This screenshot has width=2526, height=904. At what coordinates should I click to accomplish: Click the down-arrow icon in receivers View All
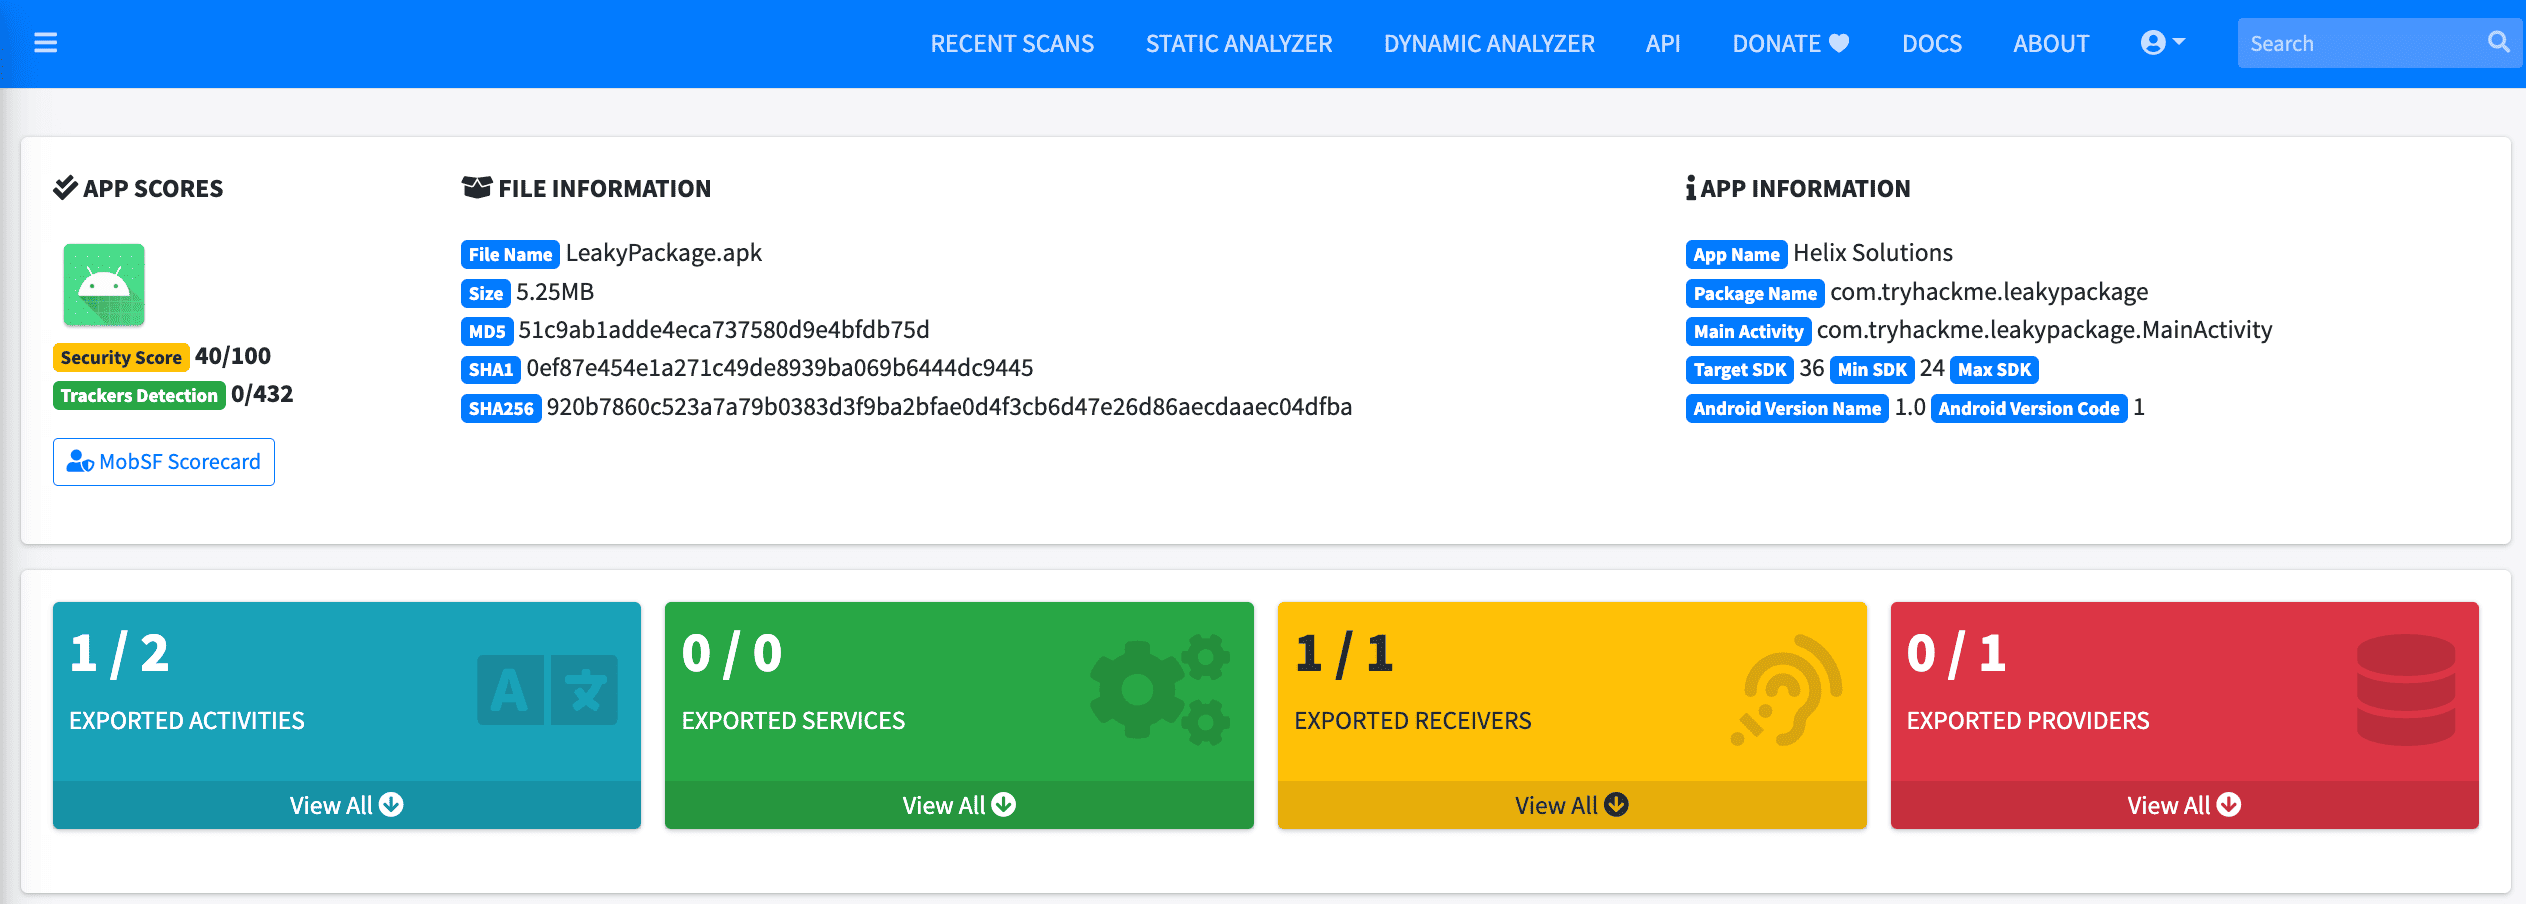coord(1617,804)
